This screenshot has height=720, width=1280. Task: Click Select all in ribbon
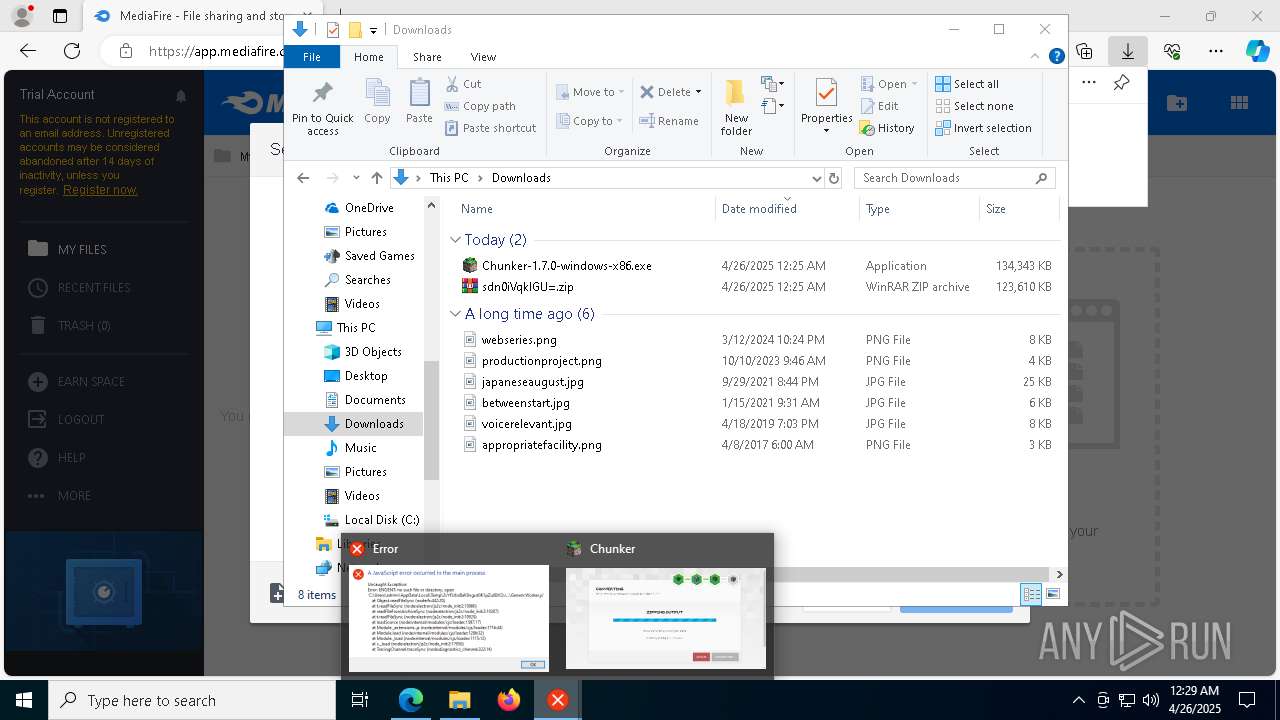click(x=967, y=84)
